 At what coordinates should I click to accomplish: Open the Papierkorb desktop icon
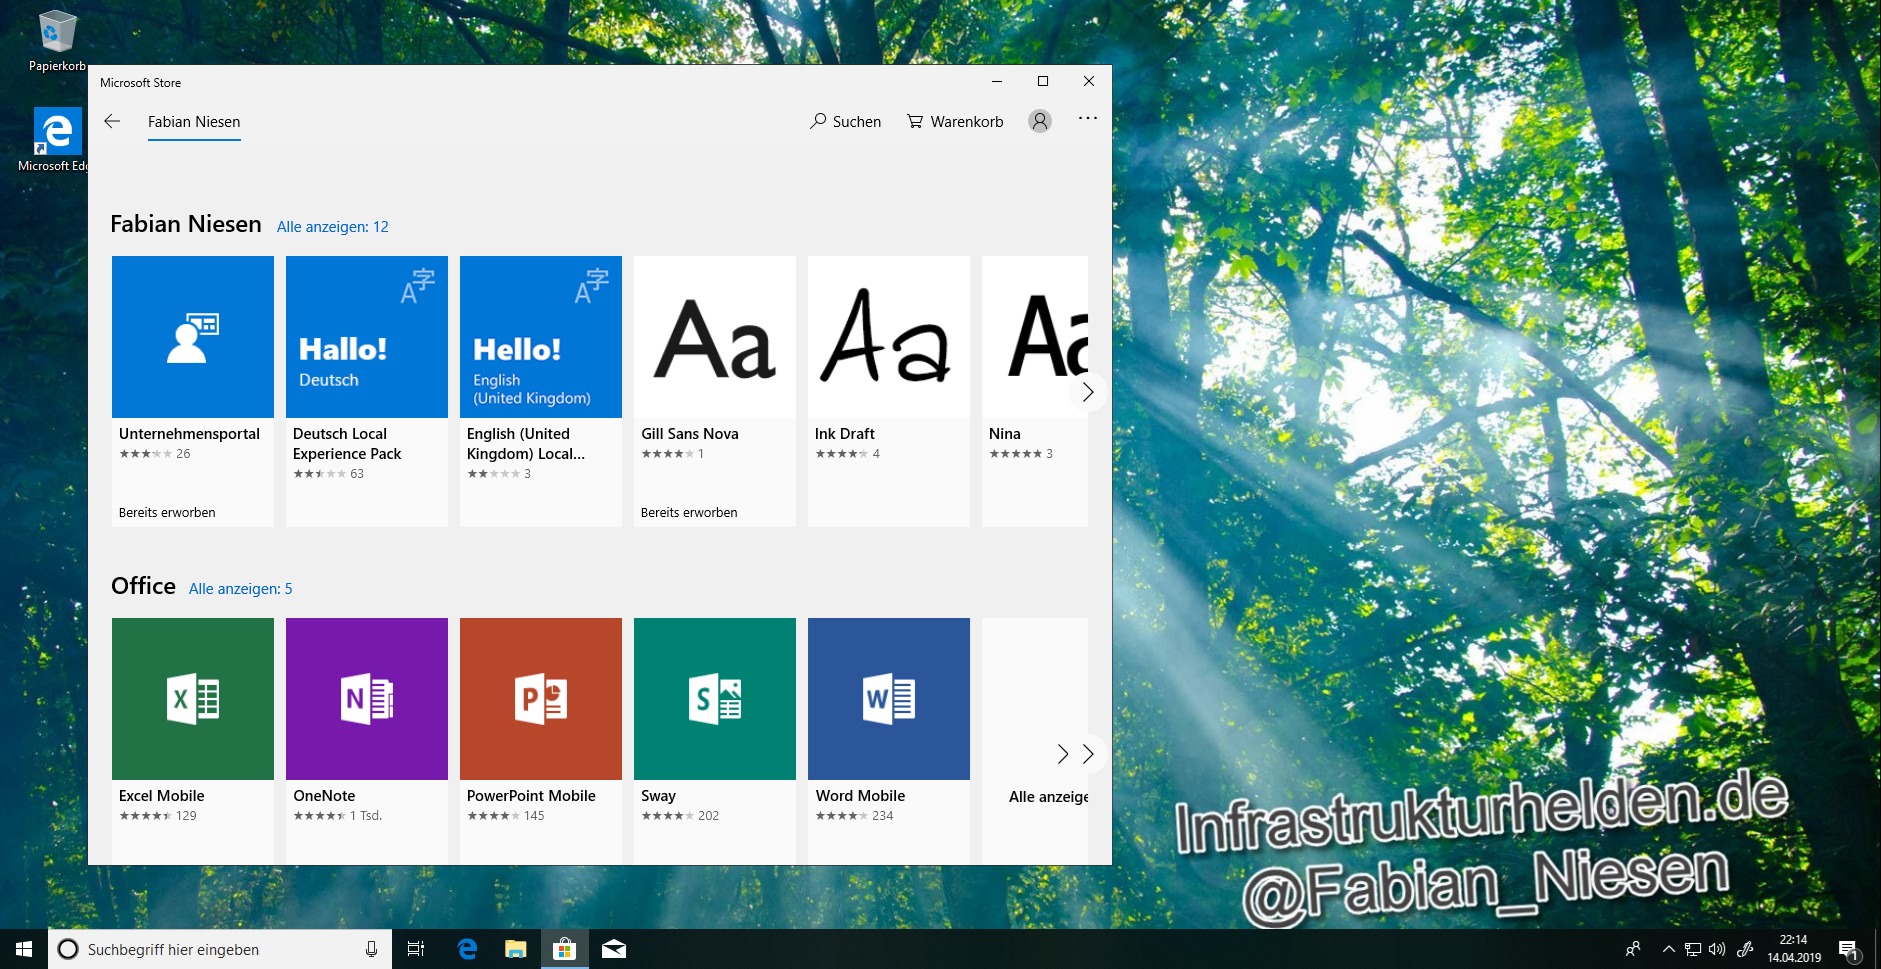click(57, 41)
